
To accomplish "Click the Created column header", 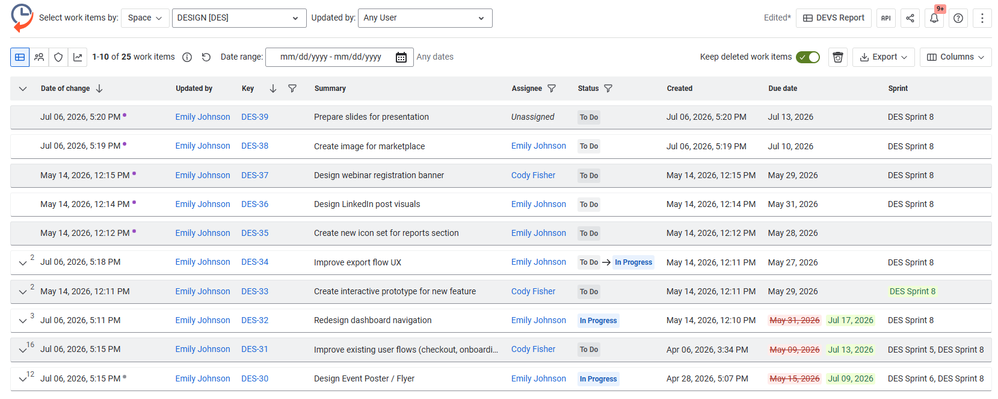I will (679, 88).
